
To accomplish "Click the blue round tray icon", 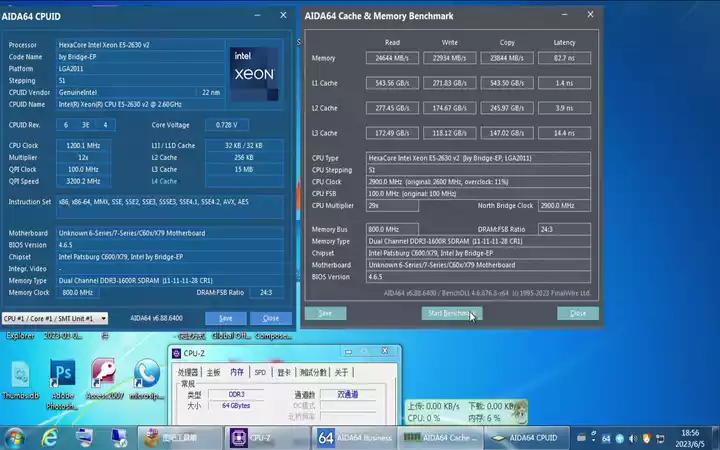I will [619, 439].
